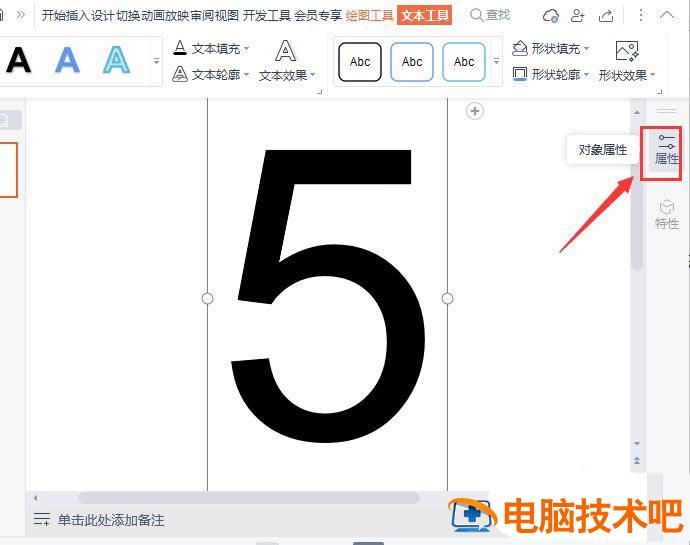Click the 形状效果 picture icon
690x545 pixels.
coord(627,51)
